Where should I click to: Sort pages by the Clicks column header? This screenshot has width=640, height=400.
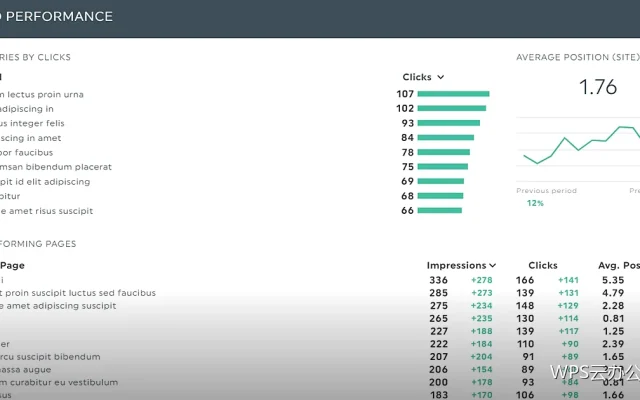pyautogui.click(x=543, y=266)
